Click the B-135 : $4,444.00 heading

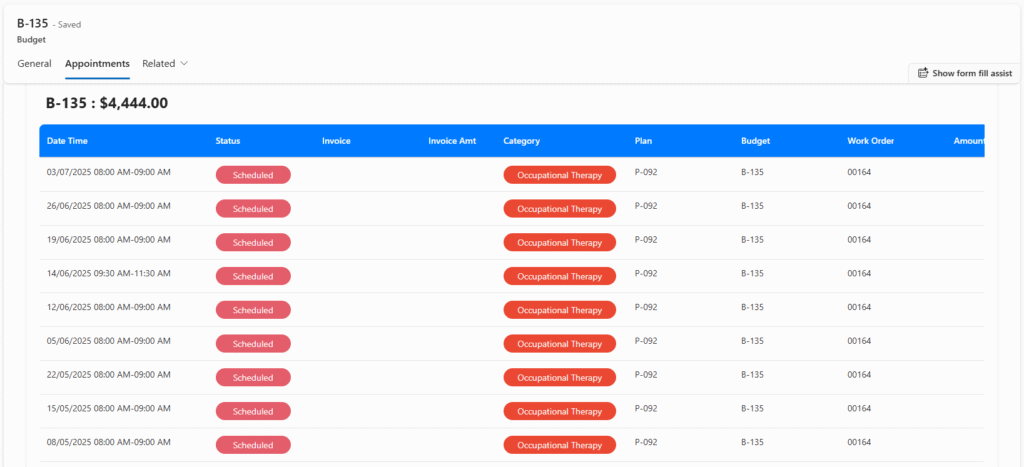[107, 103]
